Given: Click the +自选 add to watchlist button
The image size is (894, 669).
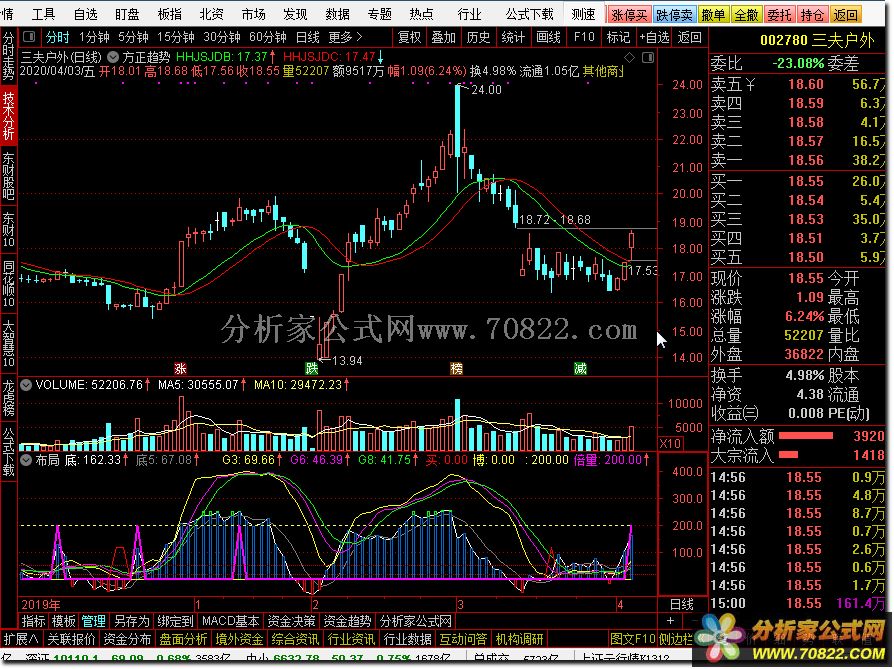Looking at the screenshot, I should 654,37.
